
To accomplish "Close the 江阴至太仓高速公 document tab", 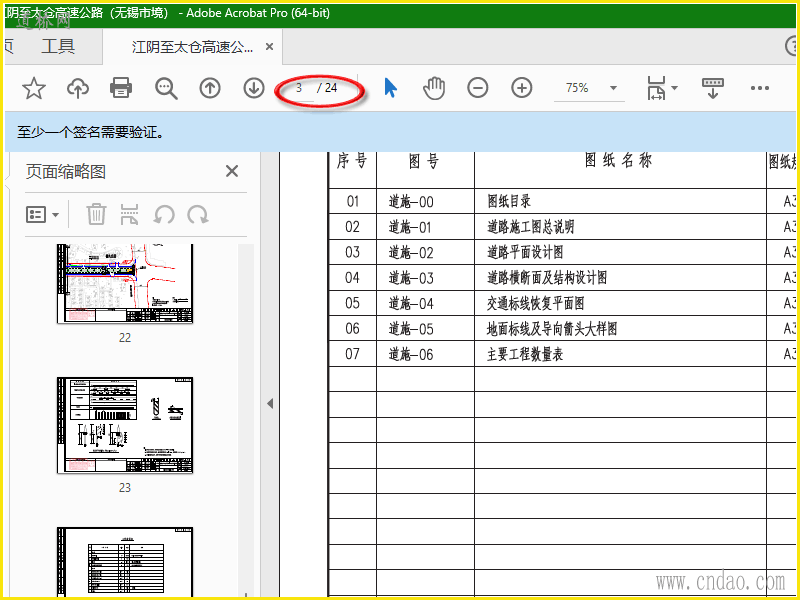I will [269, 47].
